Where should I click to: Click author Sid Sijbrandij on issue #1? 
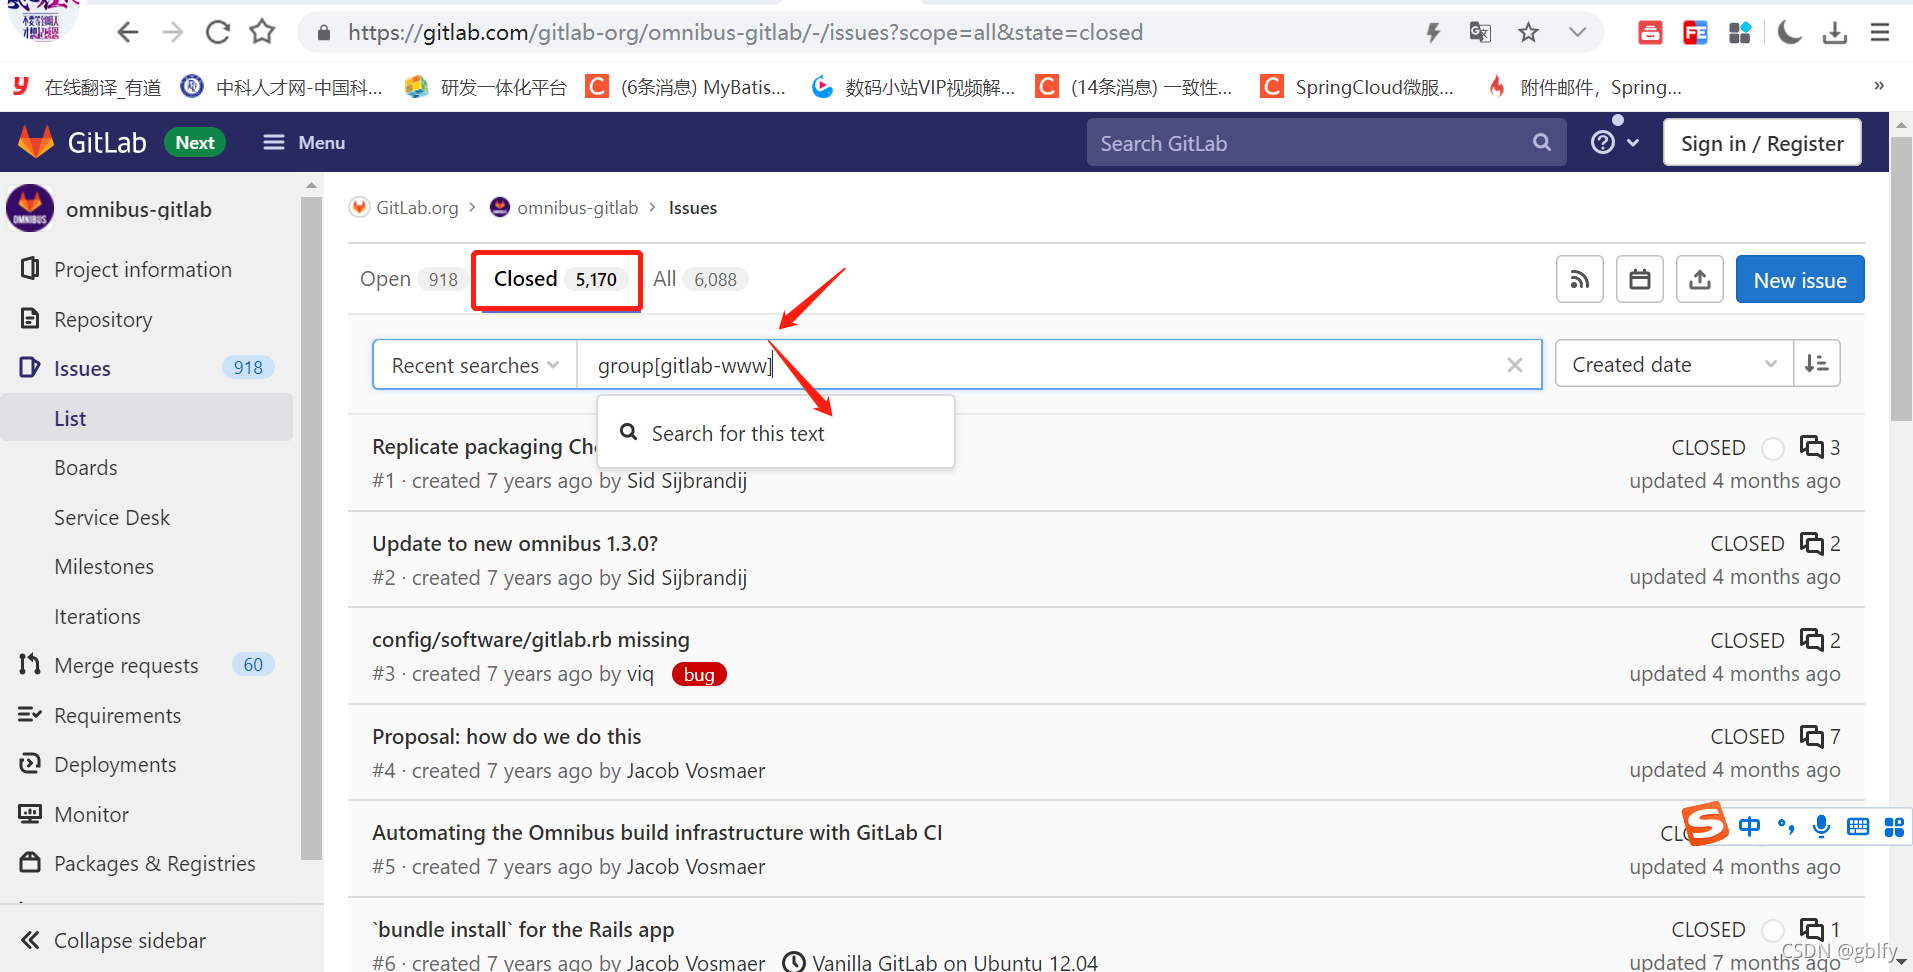pos(687,481)
